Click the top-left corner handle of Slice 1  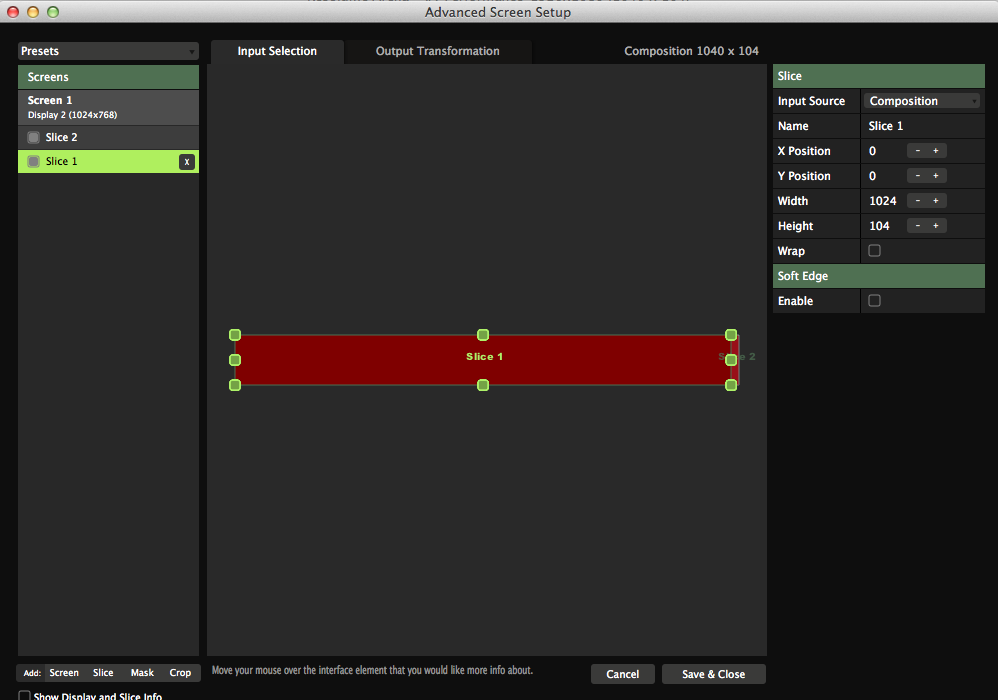coord(235,335)
